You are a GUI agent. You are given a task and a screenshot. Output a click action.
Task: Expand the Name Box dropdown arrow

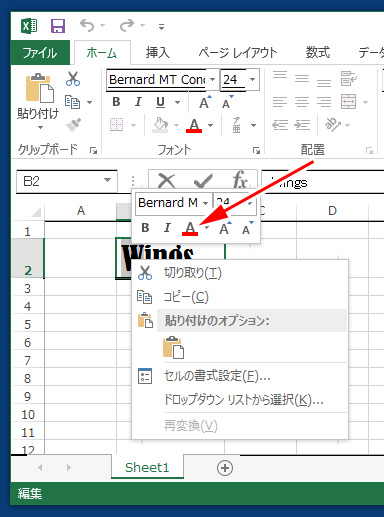tap(107, 180)
